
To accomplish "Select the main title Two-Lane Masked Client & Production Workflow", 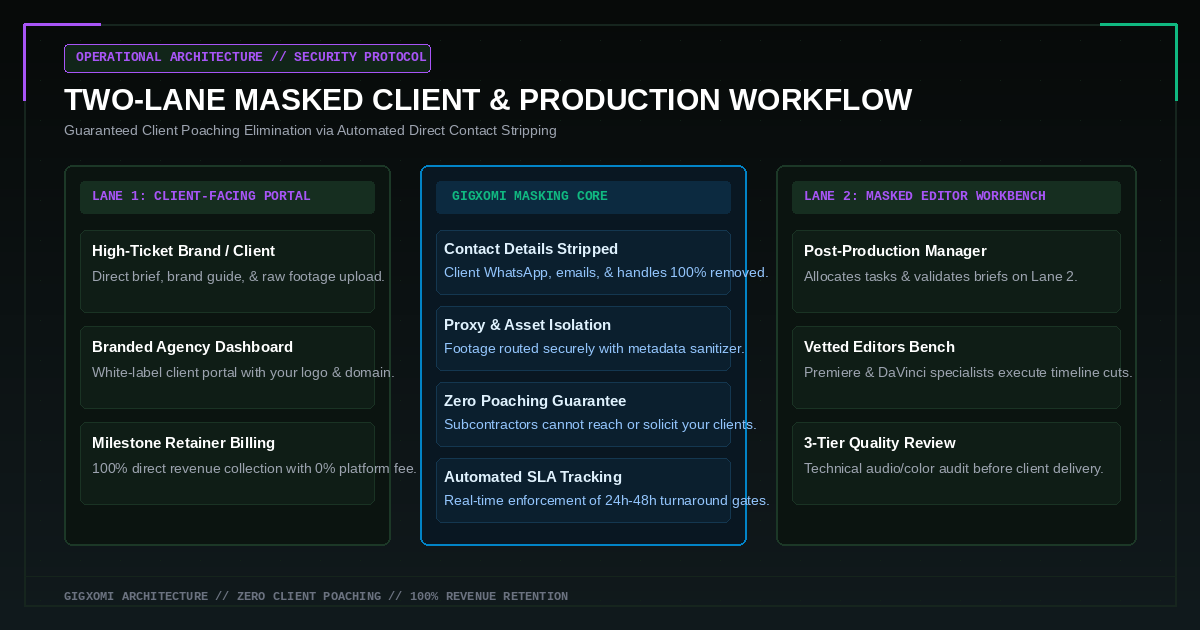I will (488, 100).
